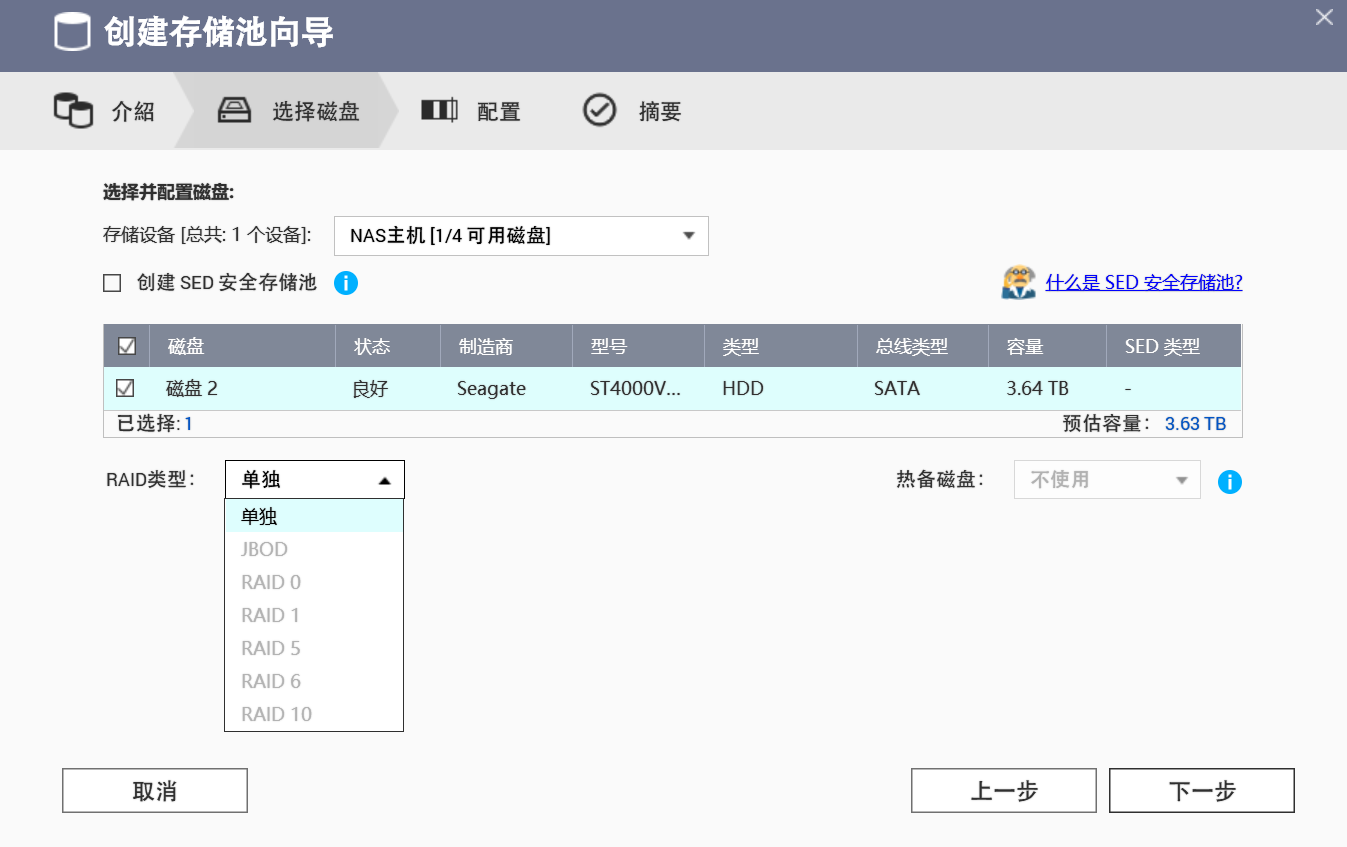This screenshot has height=847, width=1347.
Task: Click the info icon beside SED checkbox
Action: coord(346,283)
